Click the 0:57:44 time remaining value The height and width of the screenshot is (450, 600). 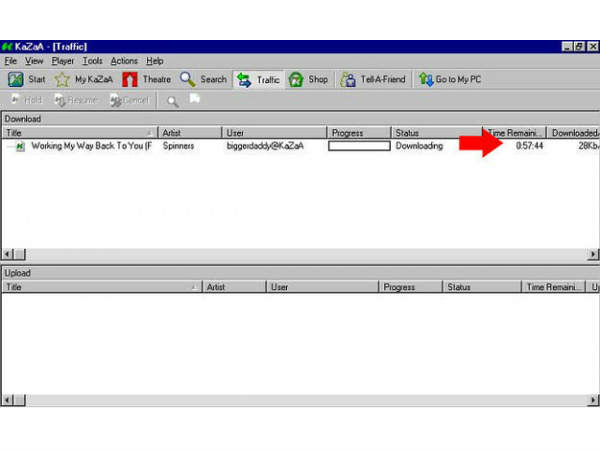coord(530,146)
